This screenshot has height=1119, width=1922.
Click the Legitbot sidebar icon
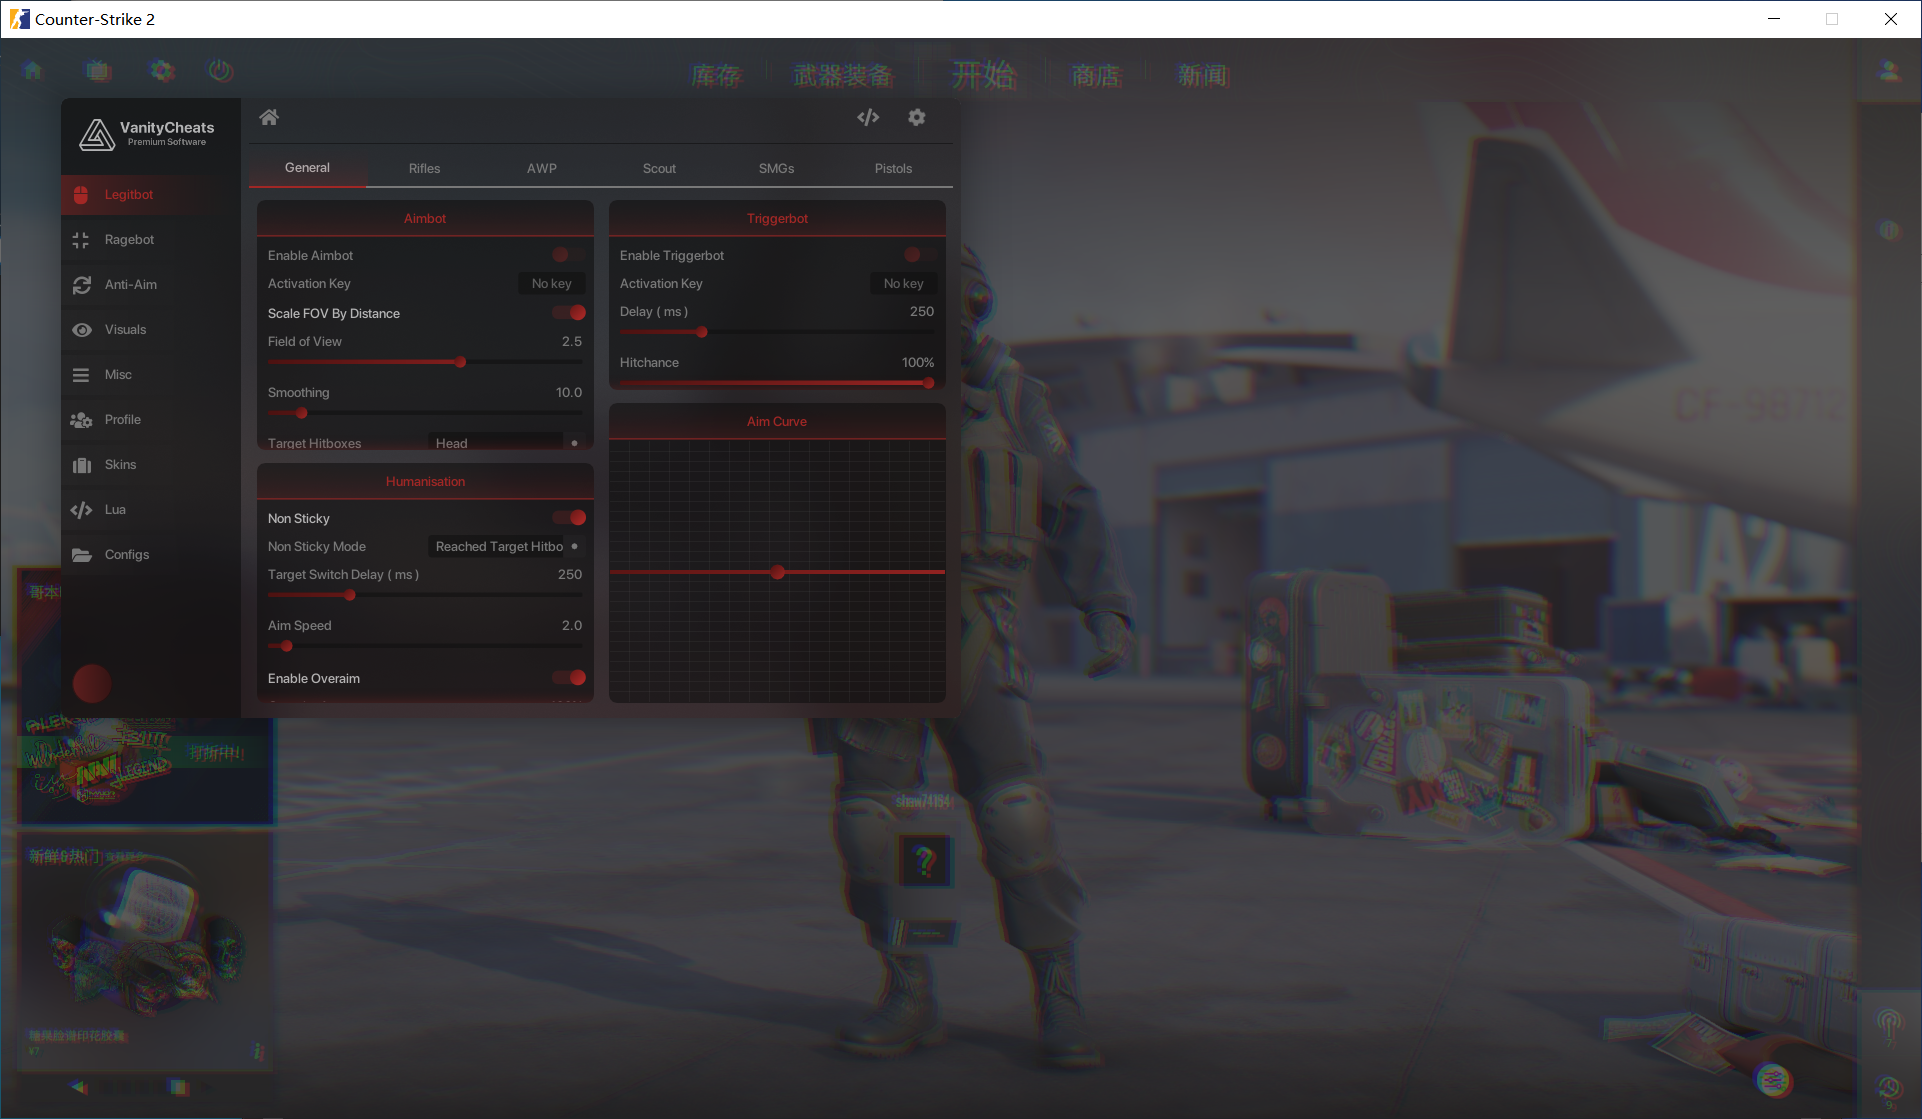[x=83, y=194]
